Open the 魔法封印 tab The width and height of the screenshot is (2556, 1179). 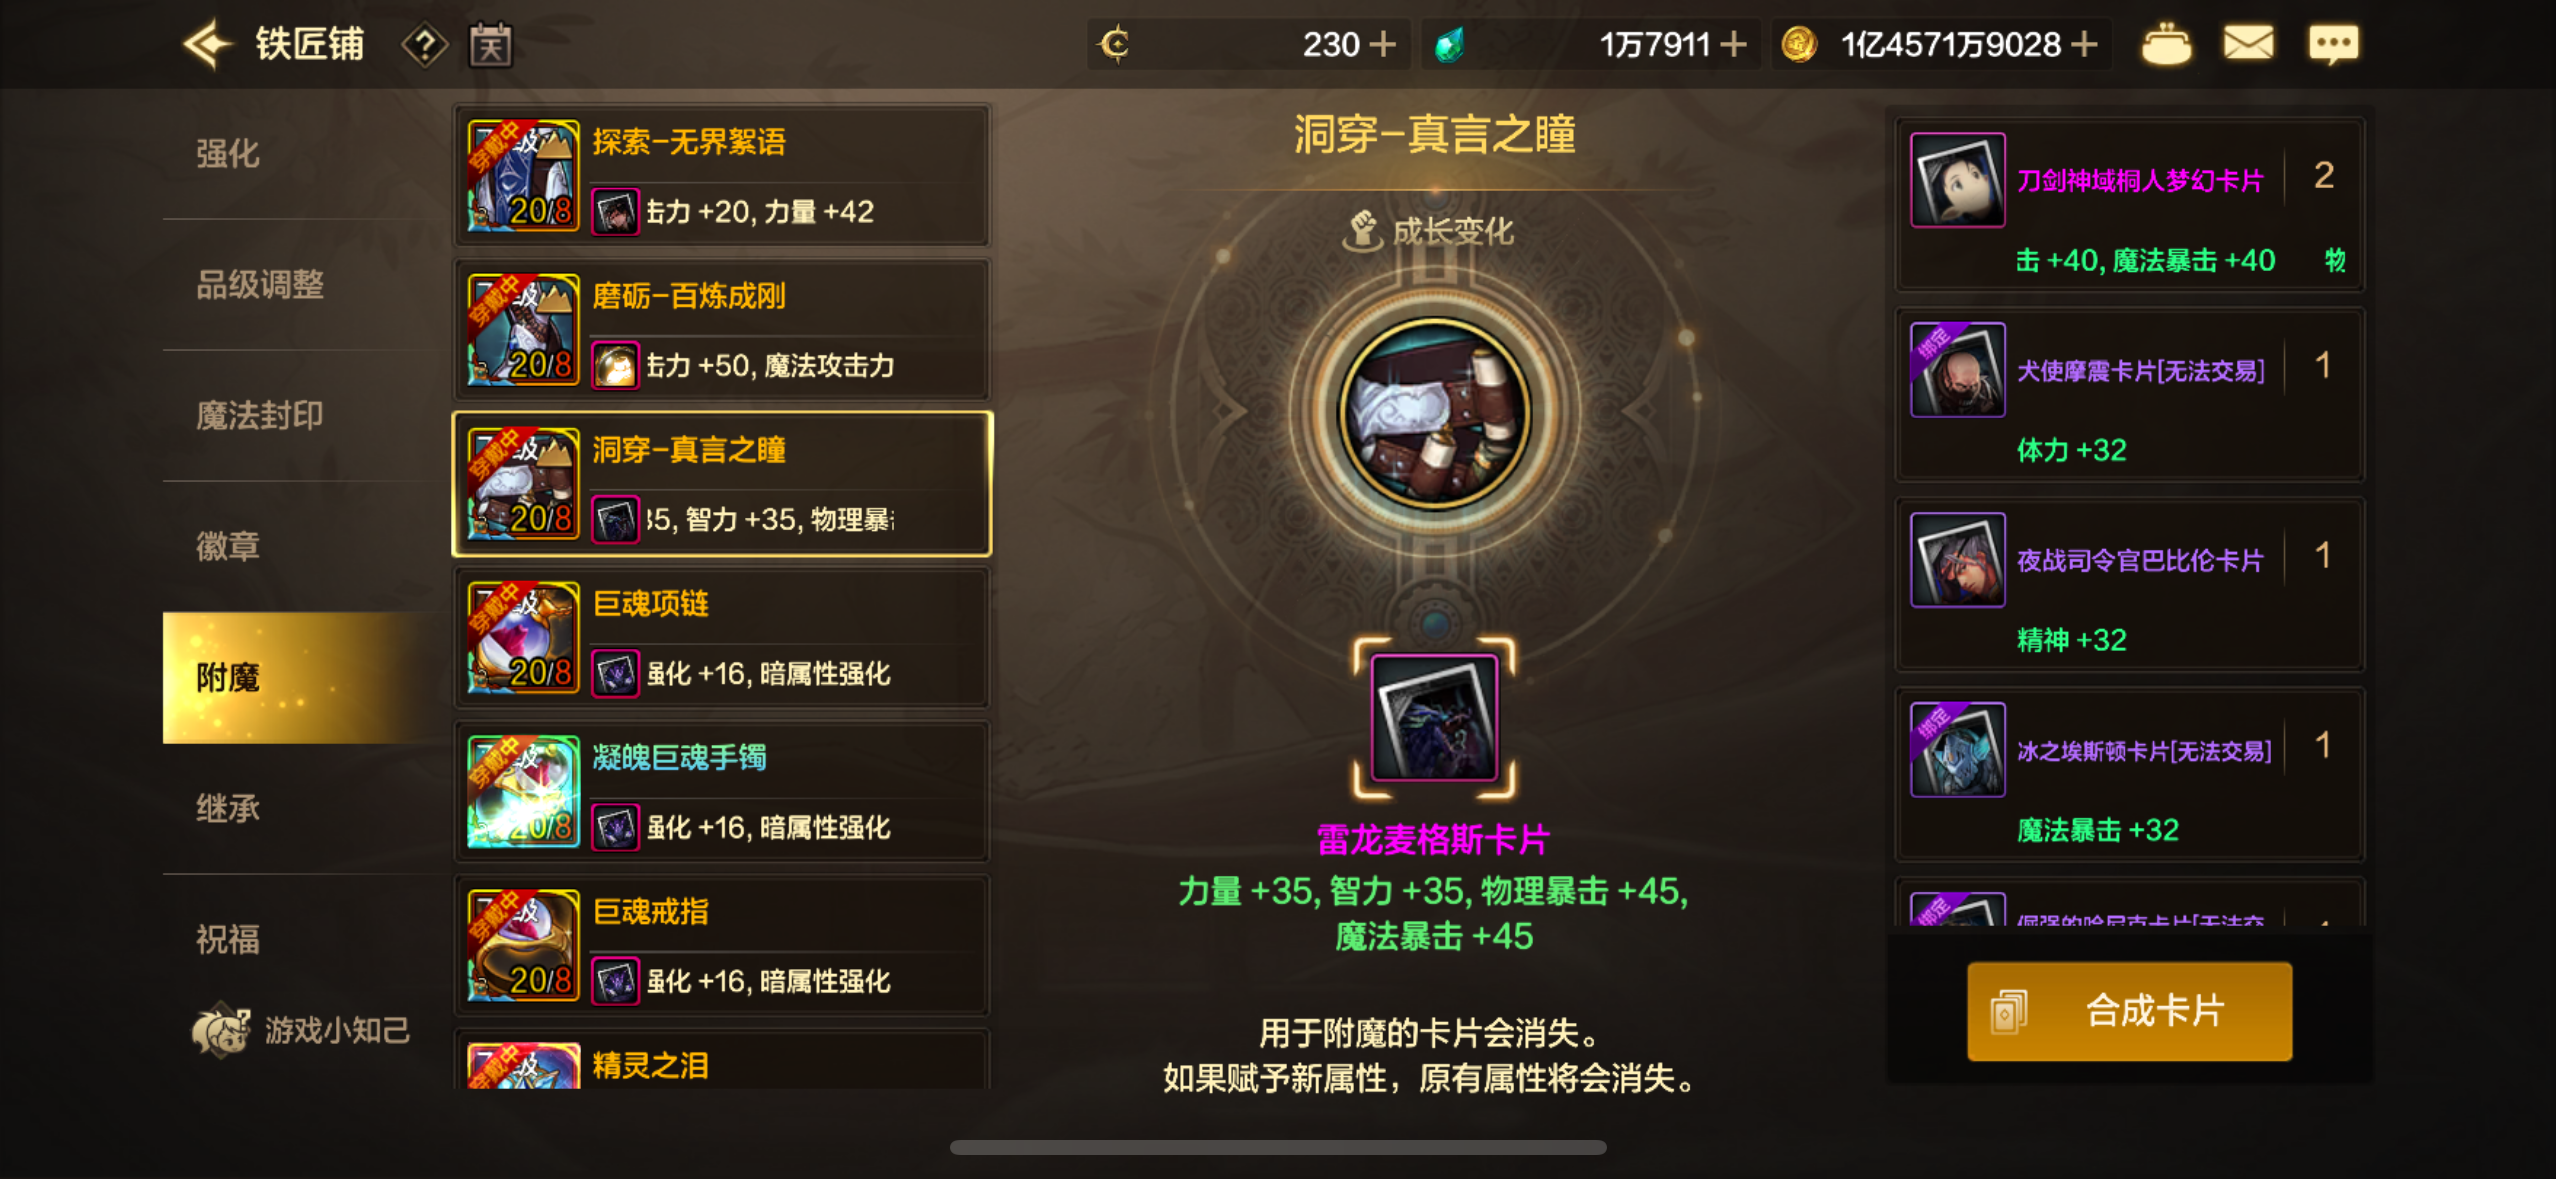click(260, 415)
